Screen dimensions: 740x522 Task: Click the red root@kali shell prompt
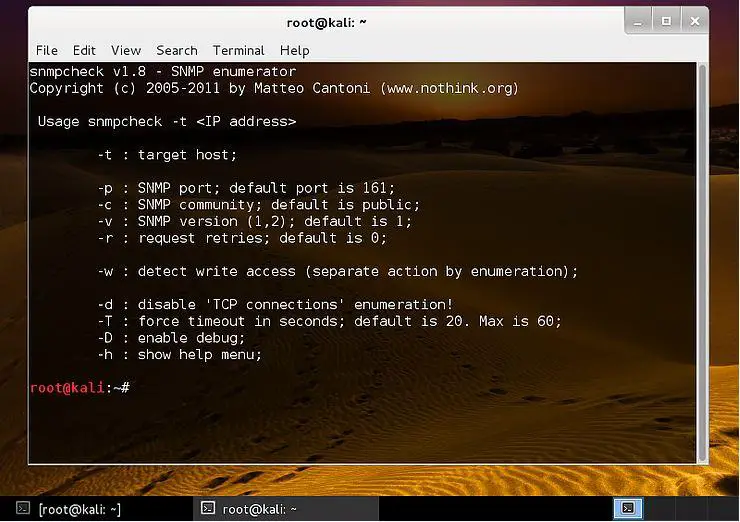tap(67, 388)
